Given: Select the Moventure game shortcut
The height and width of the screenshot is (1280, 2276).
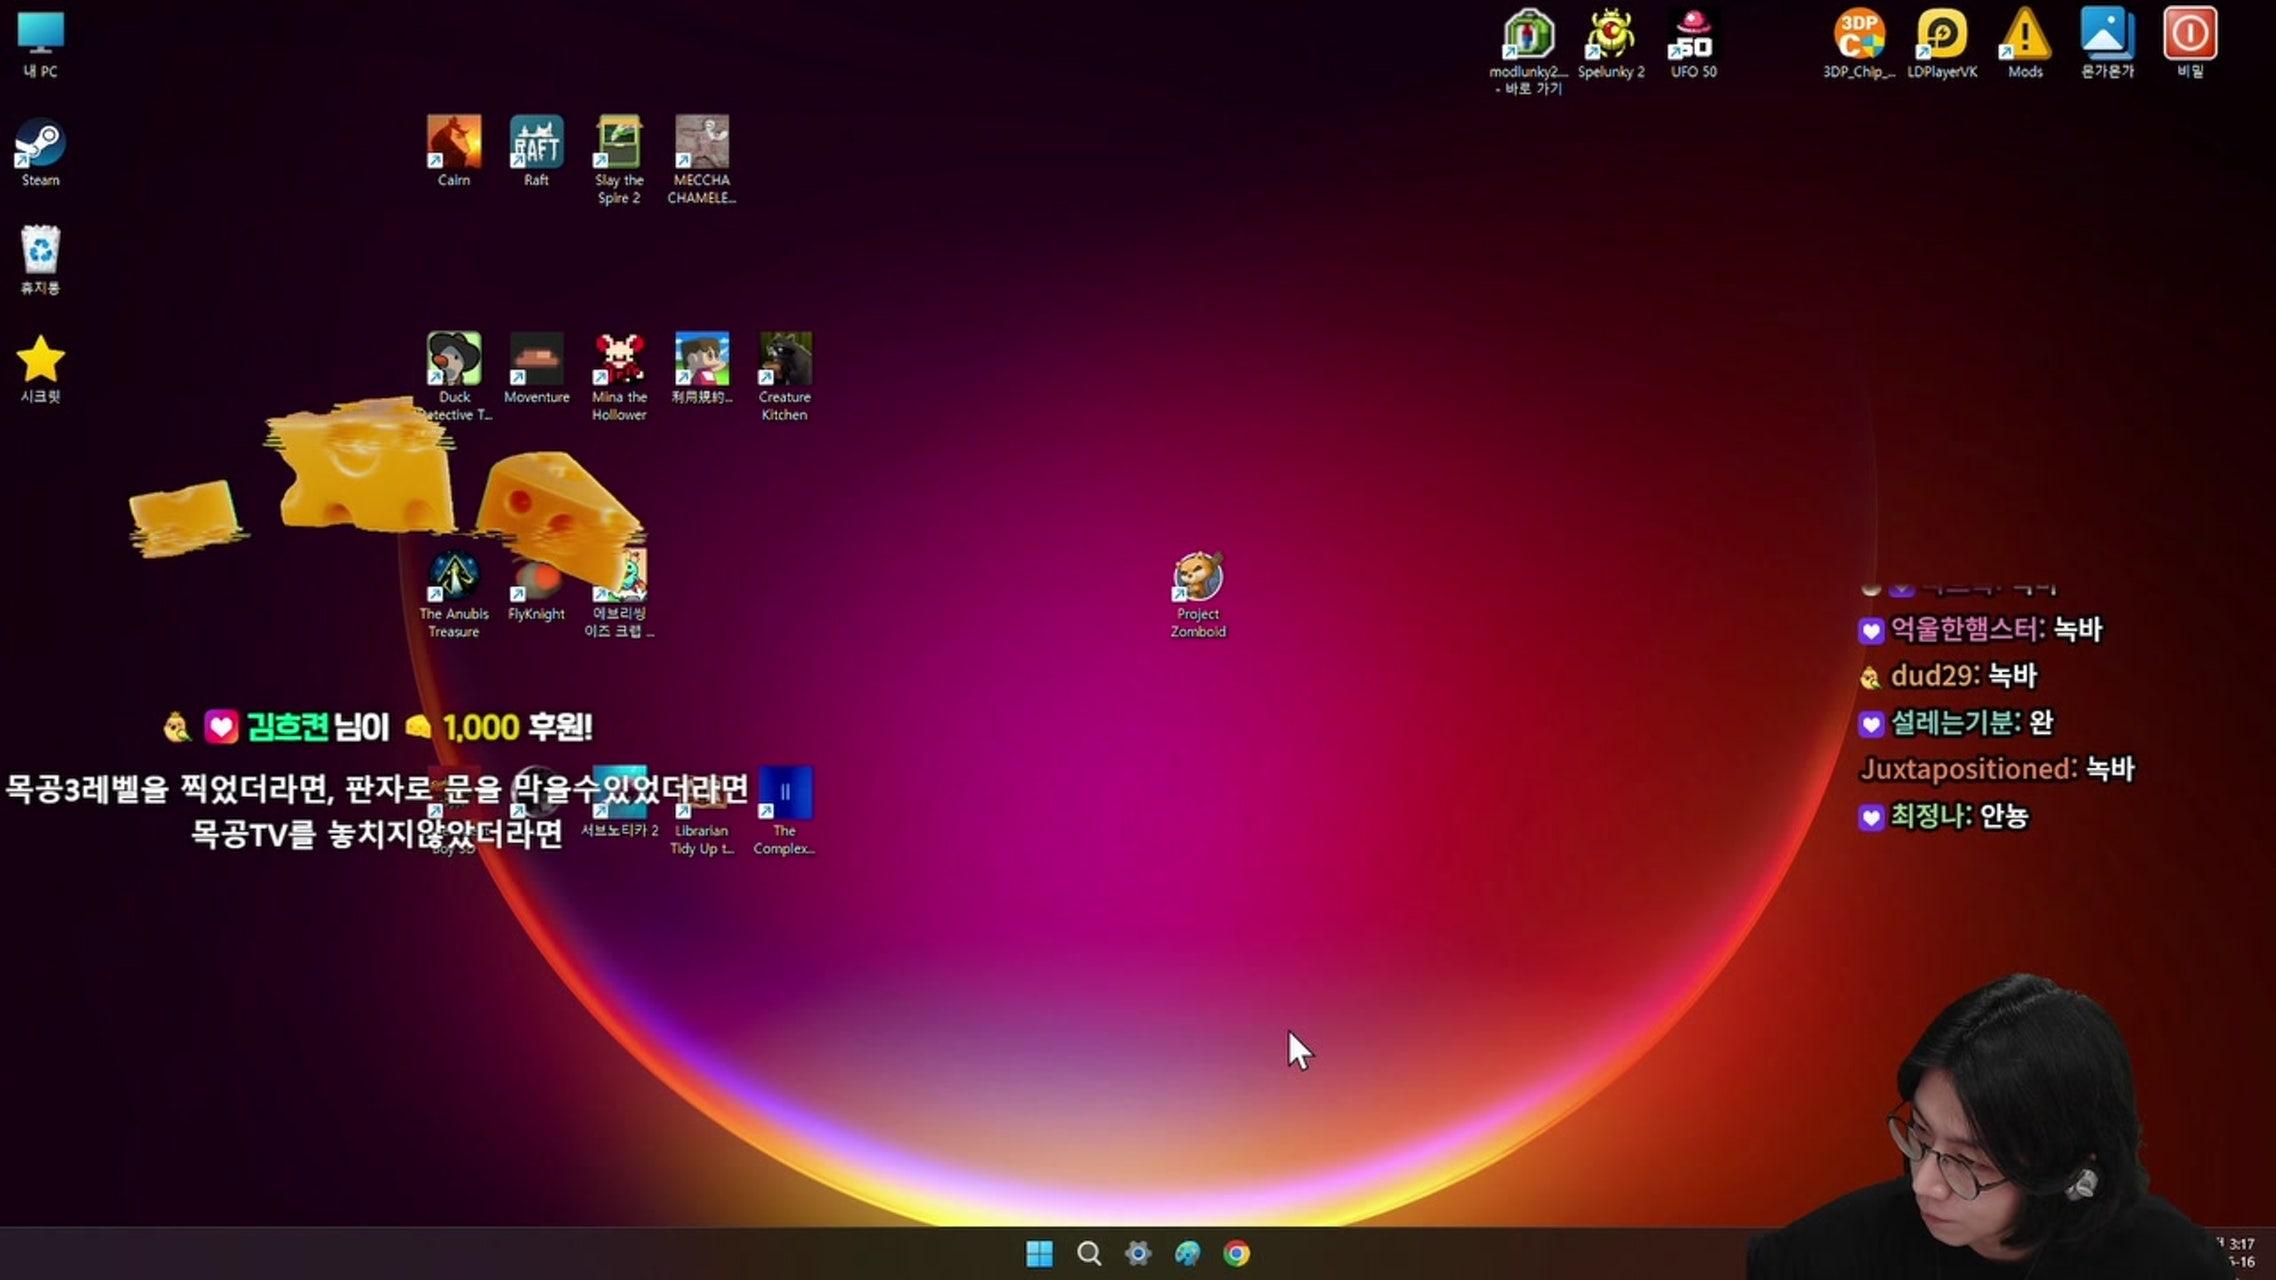Looking at the screenshot, I should 537,369.
